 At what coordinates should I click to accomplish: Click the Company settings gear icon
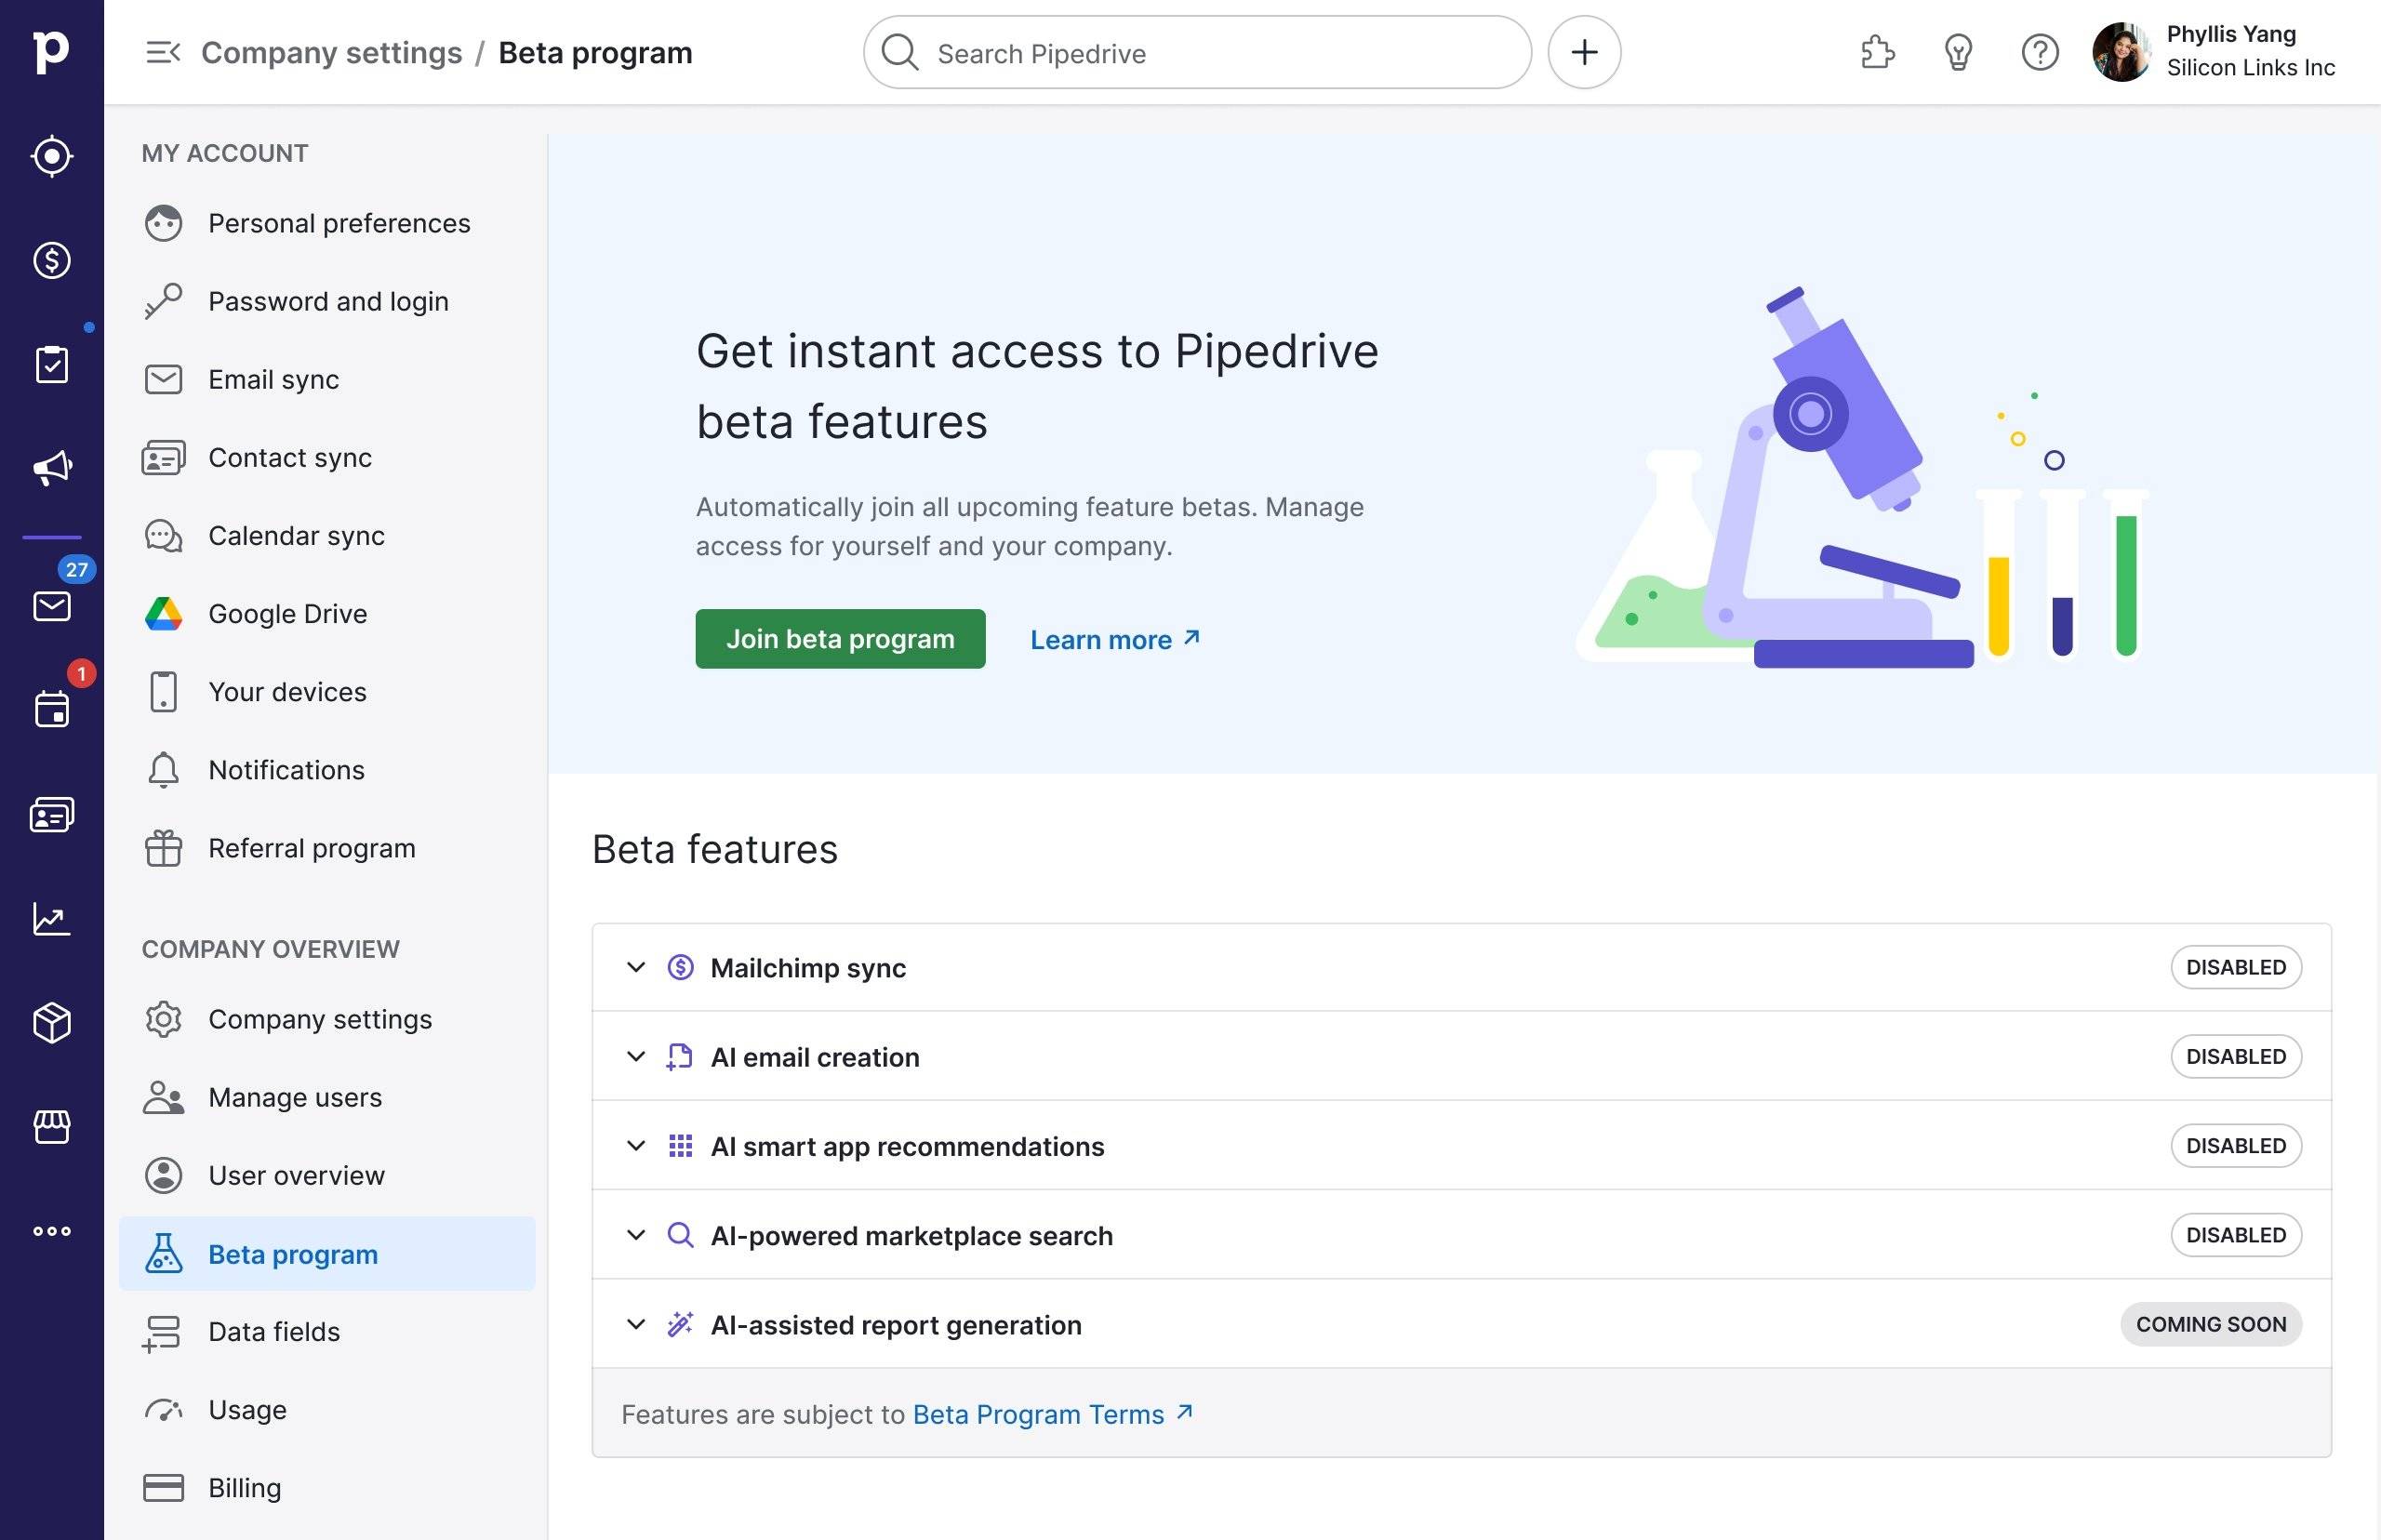tap(163, 1019)
